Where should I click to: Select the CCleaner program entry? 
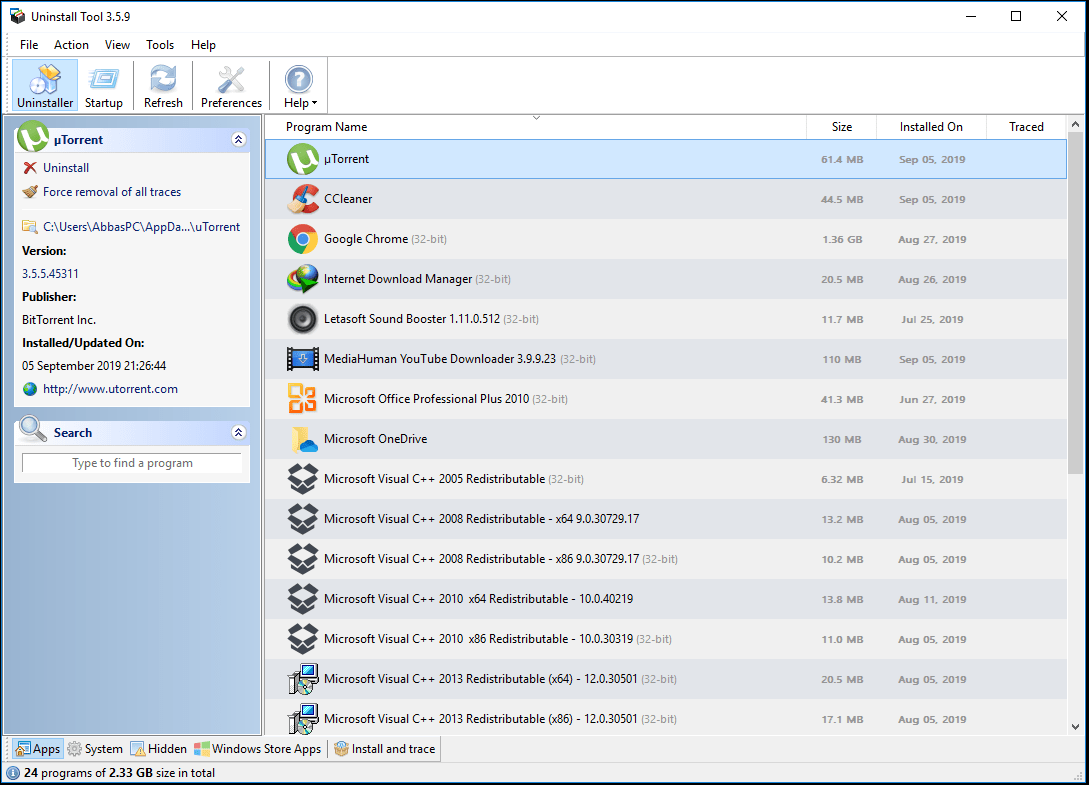(348, 199)
